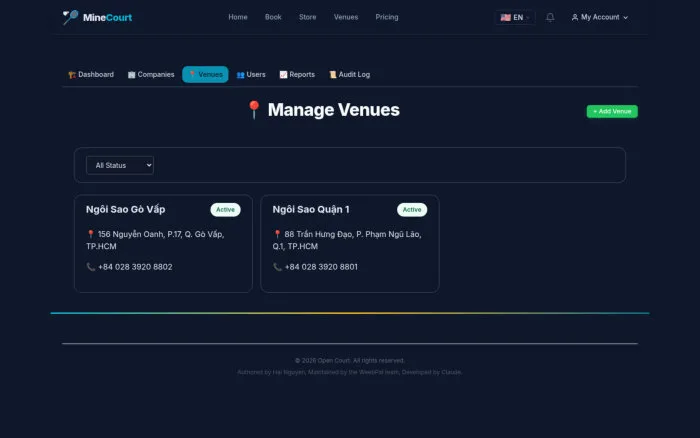Open the Ngôi Sao Gò Vấp venue title

tap(125, 209)
